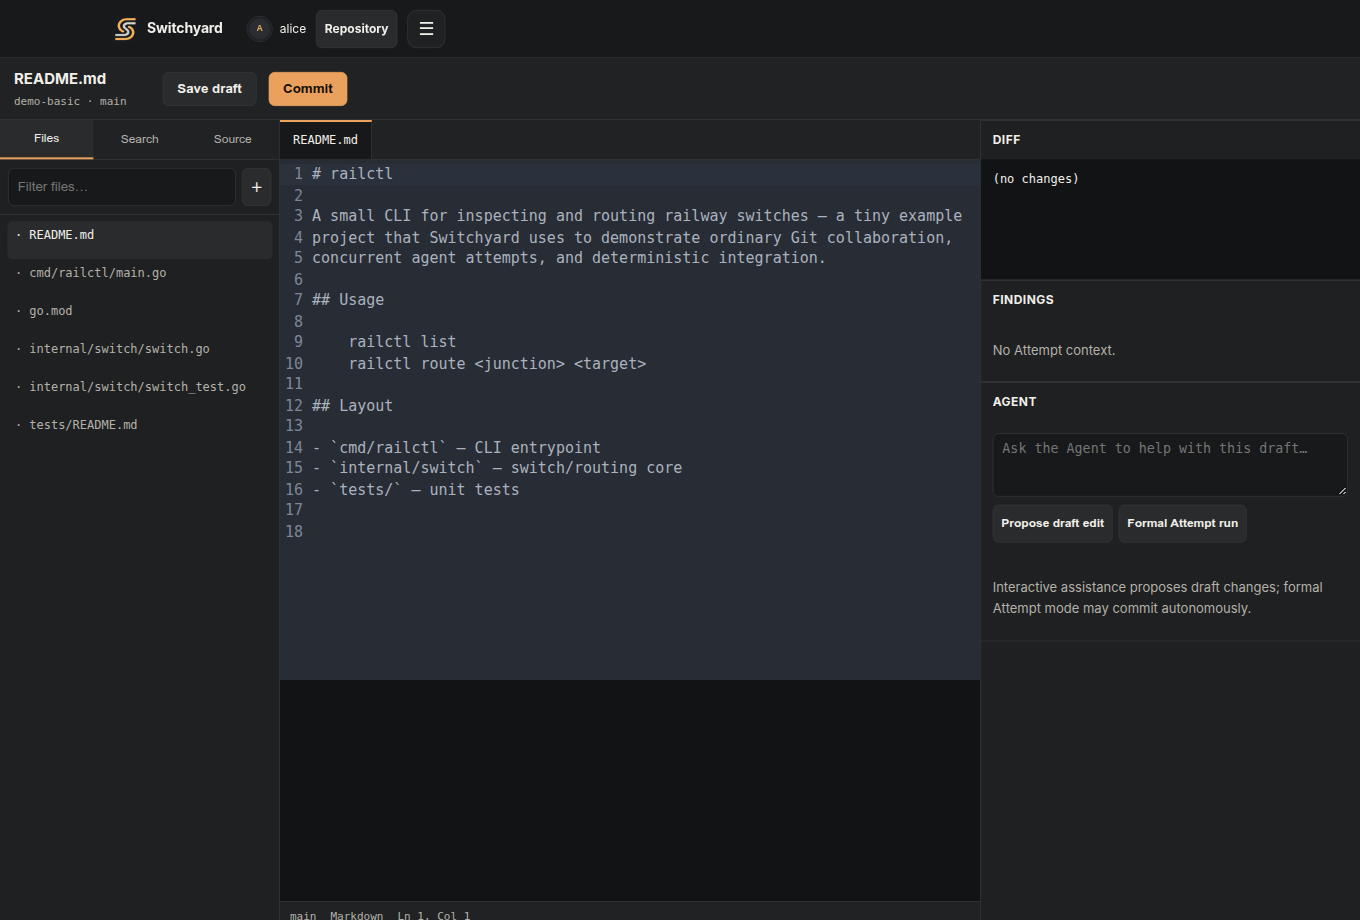The width and height of the screenshot is (1360, 920).
Task: Switch to the Source tab
Action: point(233,139)
